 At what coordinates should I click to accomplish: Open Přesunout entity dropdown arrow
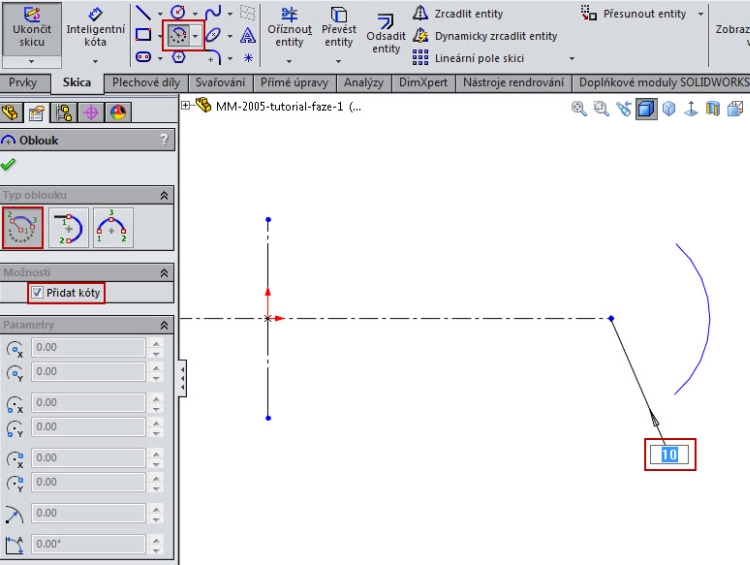(x=701, y=14)
